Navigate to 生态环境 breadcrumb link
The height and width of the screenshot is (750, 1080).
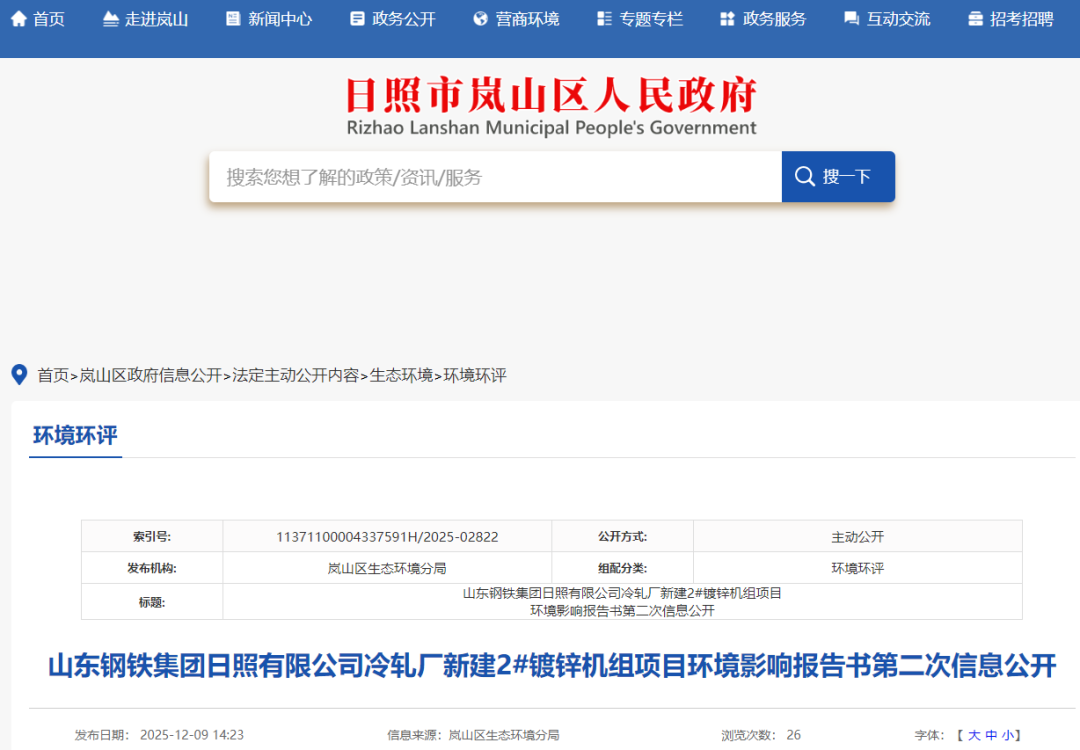coord(401,376)
